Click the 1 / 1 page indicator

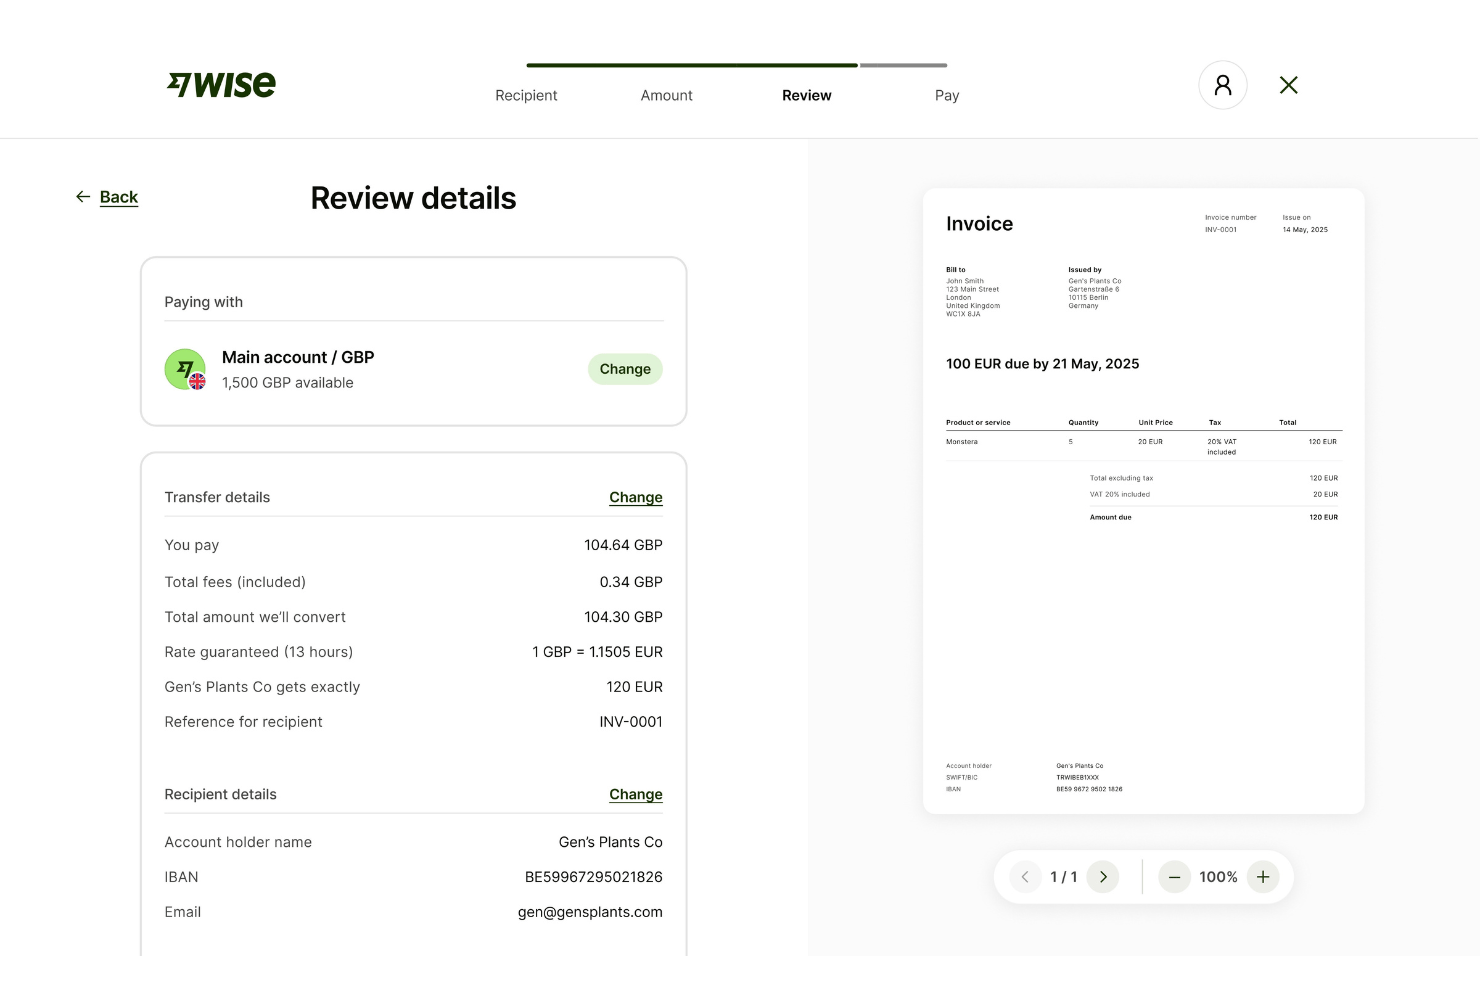coord(1064,877)
